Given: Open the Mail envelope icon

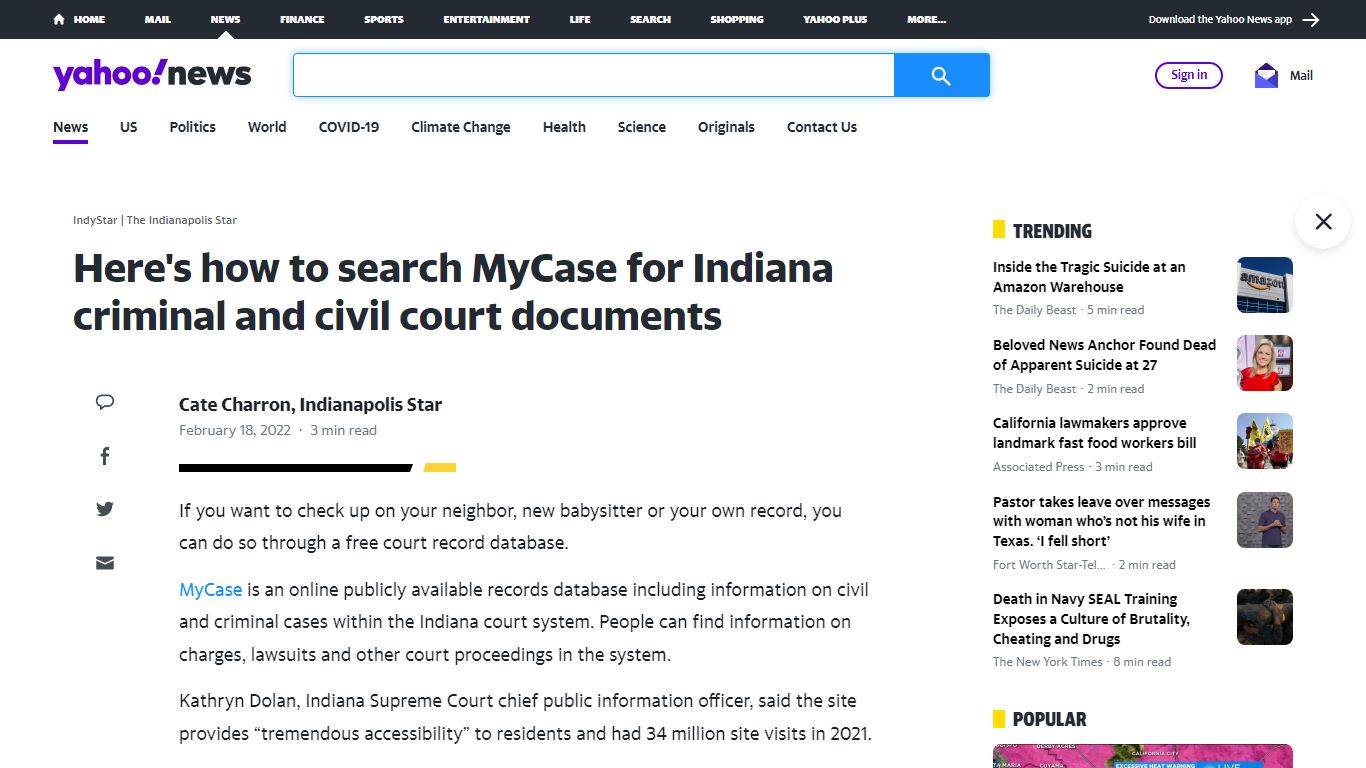Looking at the screenshot, I should point(1266,75).
